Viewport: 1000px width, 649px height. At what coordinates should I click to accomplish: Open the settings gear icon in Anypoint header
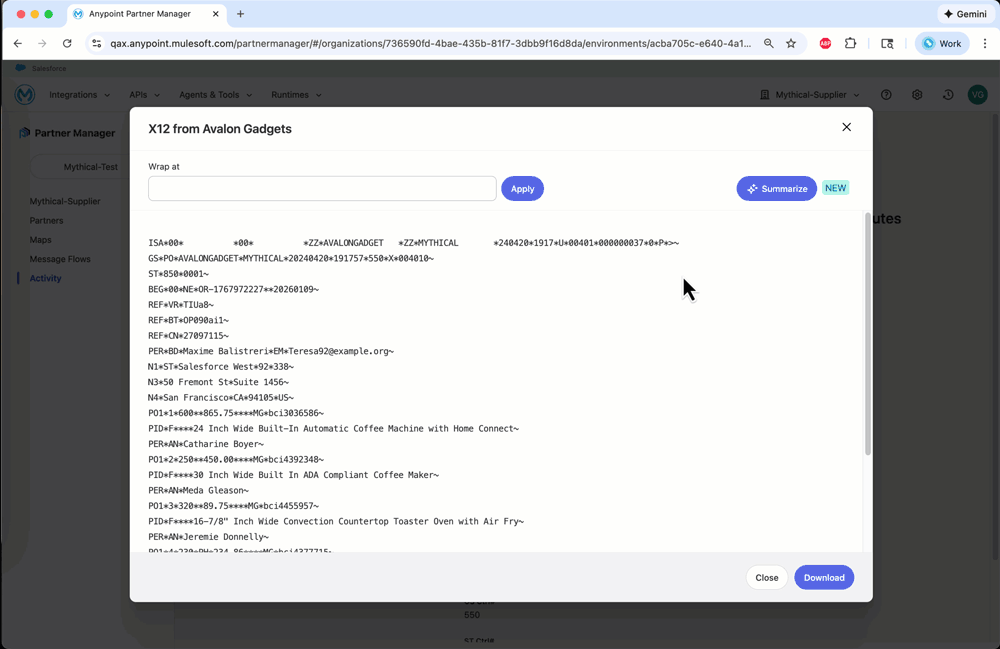[x=917, y=95]
